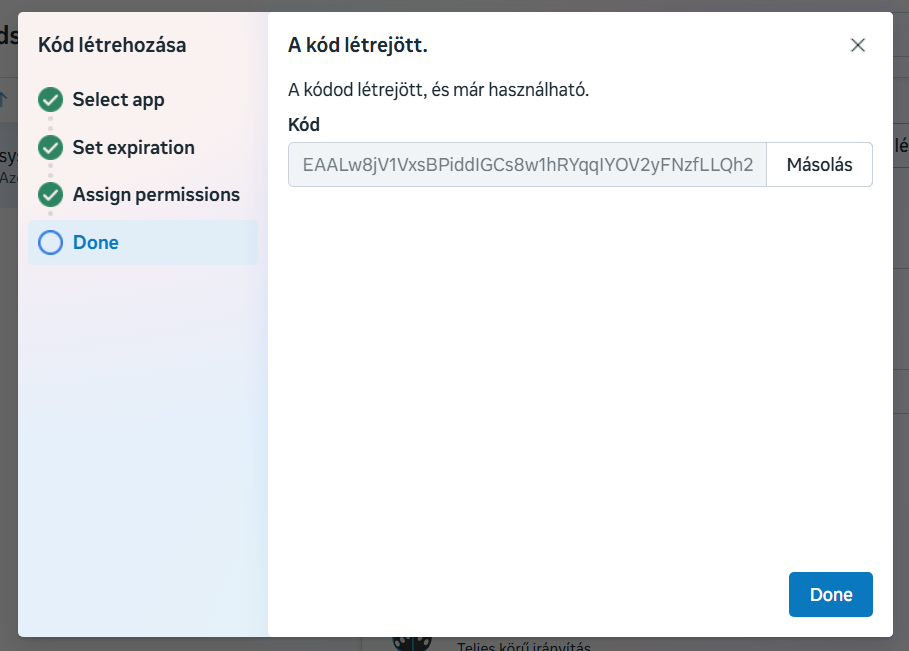Click inside the generated code field

[527, 165]
